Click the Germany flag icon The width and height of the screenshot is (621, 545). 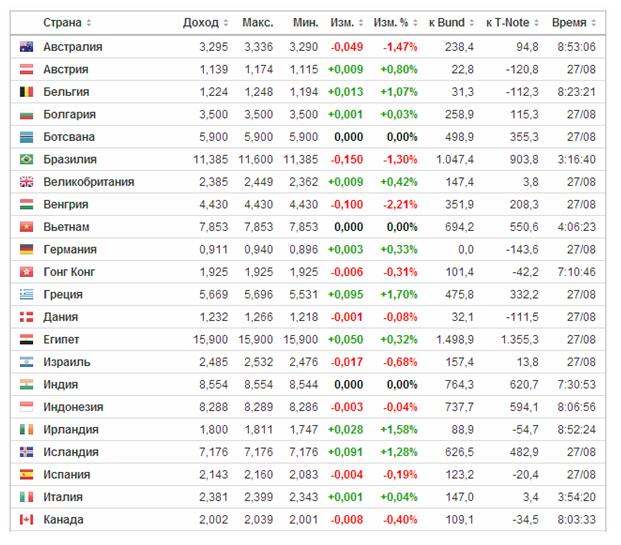27,250
